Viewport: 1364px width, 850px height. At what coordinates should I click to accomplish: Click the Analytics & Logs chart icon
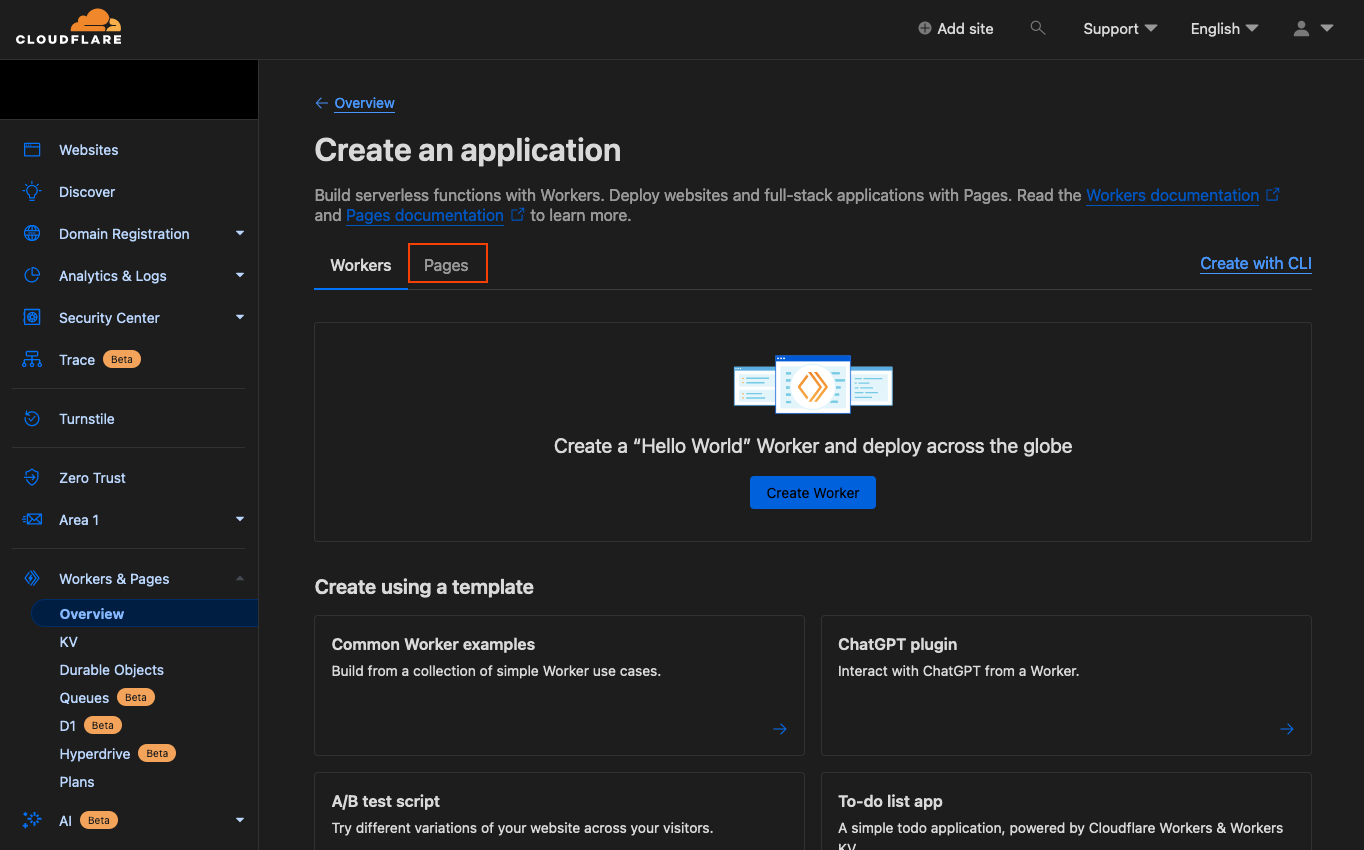[x=32, y=276]
